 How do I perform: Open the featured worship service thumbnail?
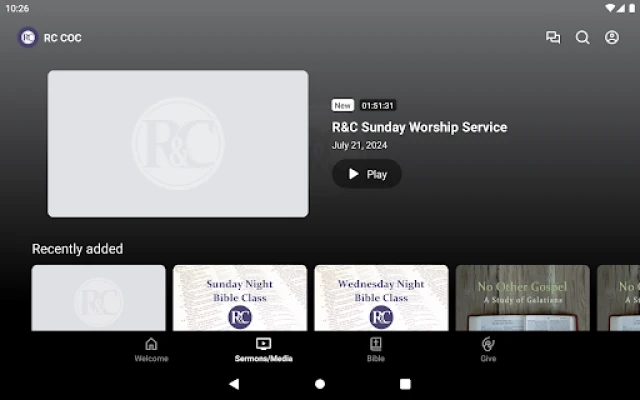pos(178,144)
